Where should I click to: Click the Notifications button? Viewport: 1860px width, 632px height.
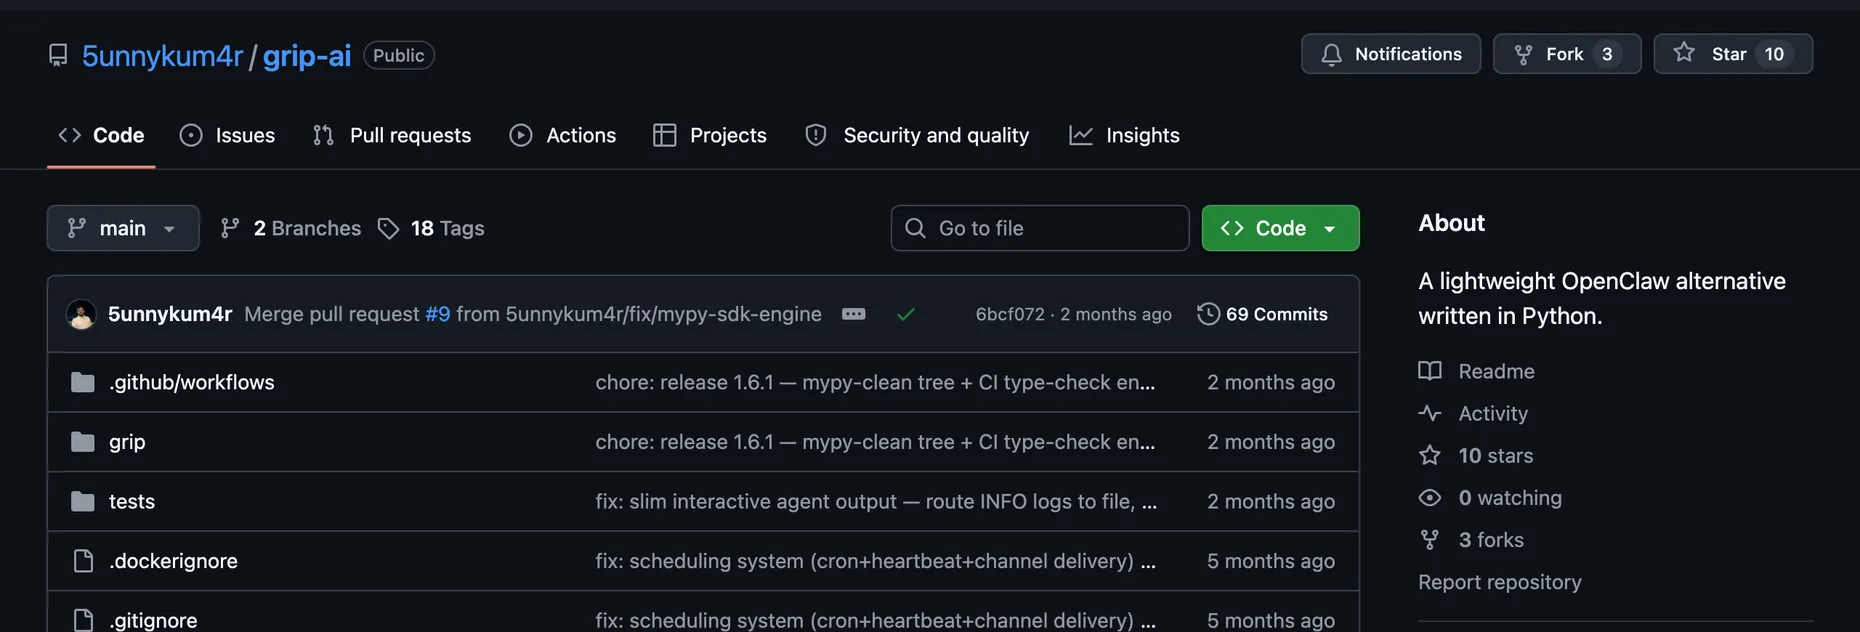click(x=1390, y=54)
